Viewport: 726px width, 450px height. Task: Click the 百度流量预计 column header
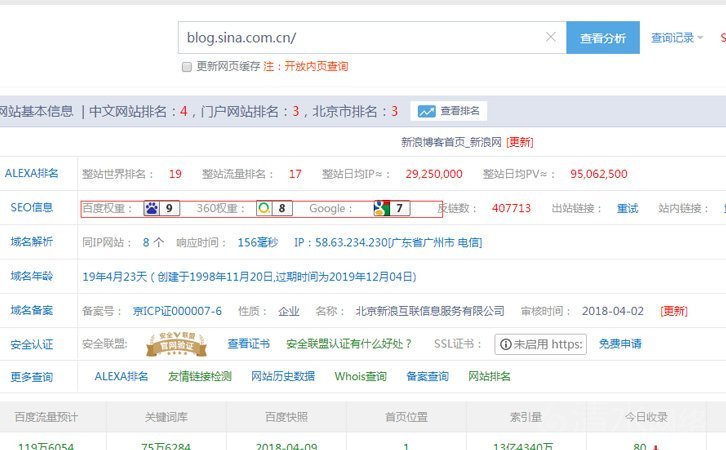(46, 417)
